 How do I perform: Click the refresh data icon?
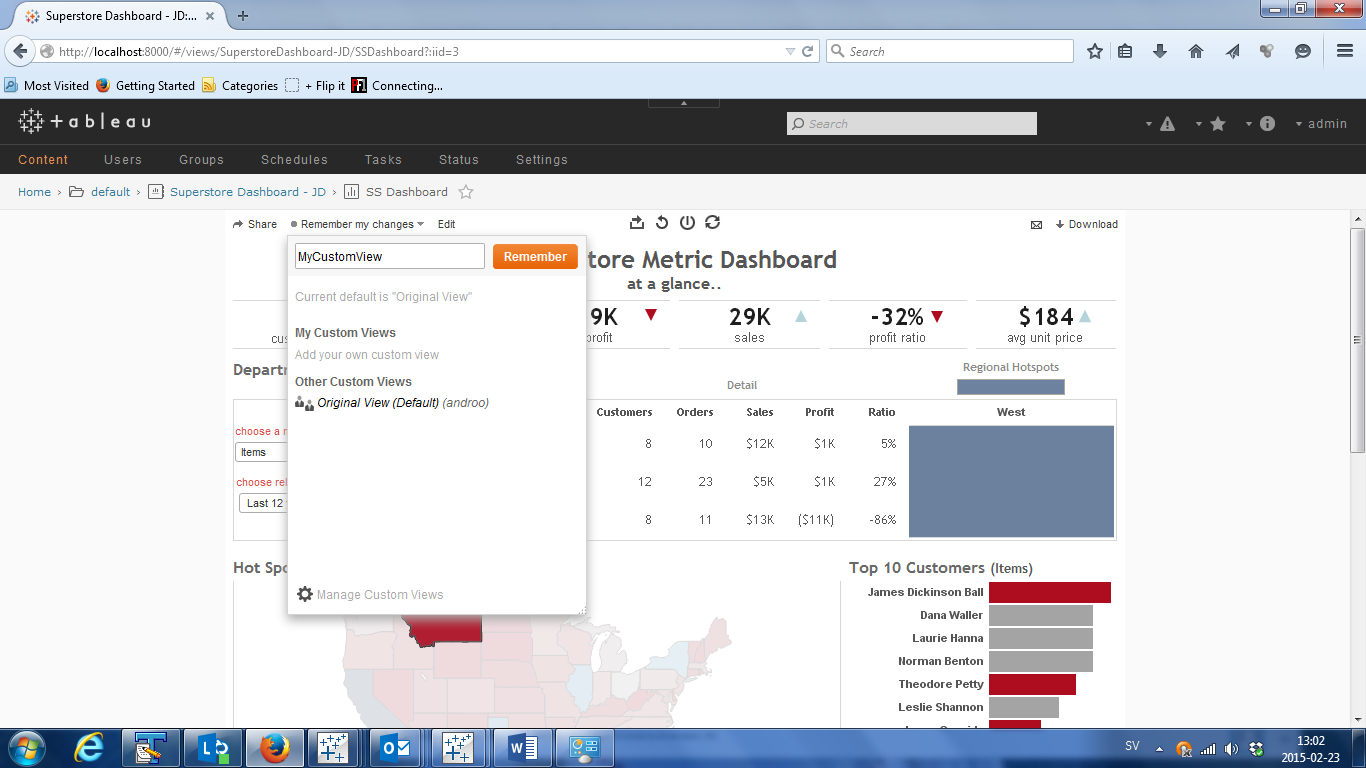click(x=712, y=223)
